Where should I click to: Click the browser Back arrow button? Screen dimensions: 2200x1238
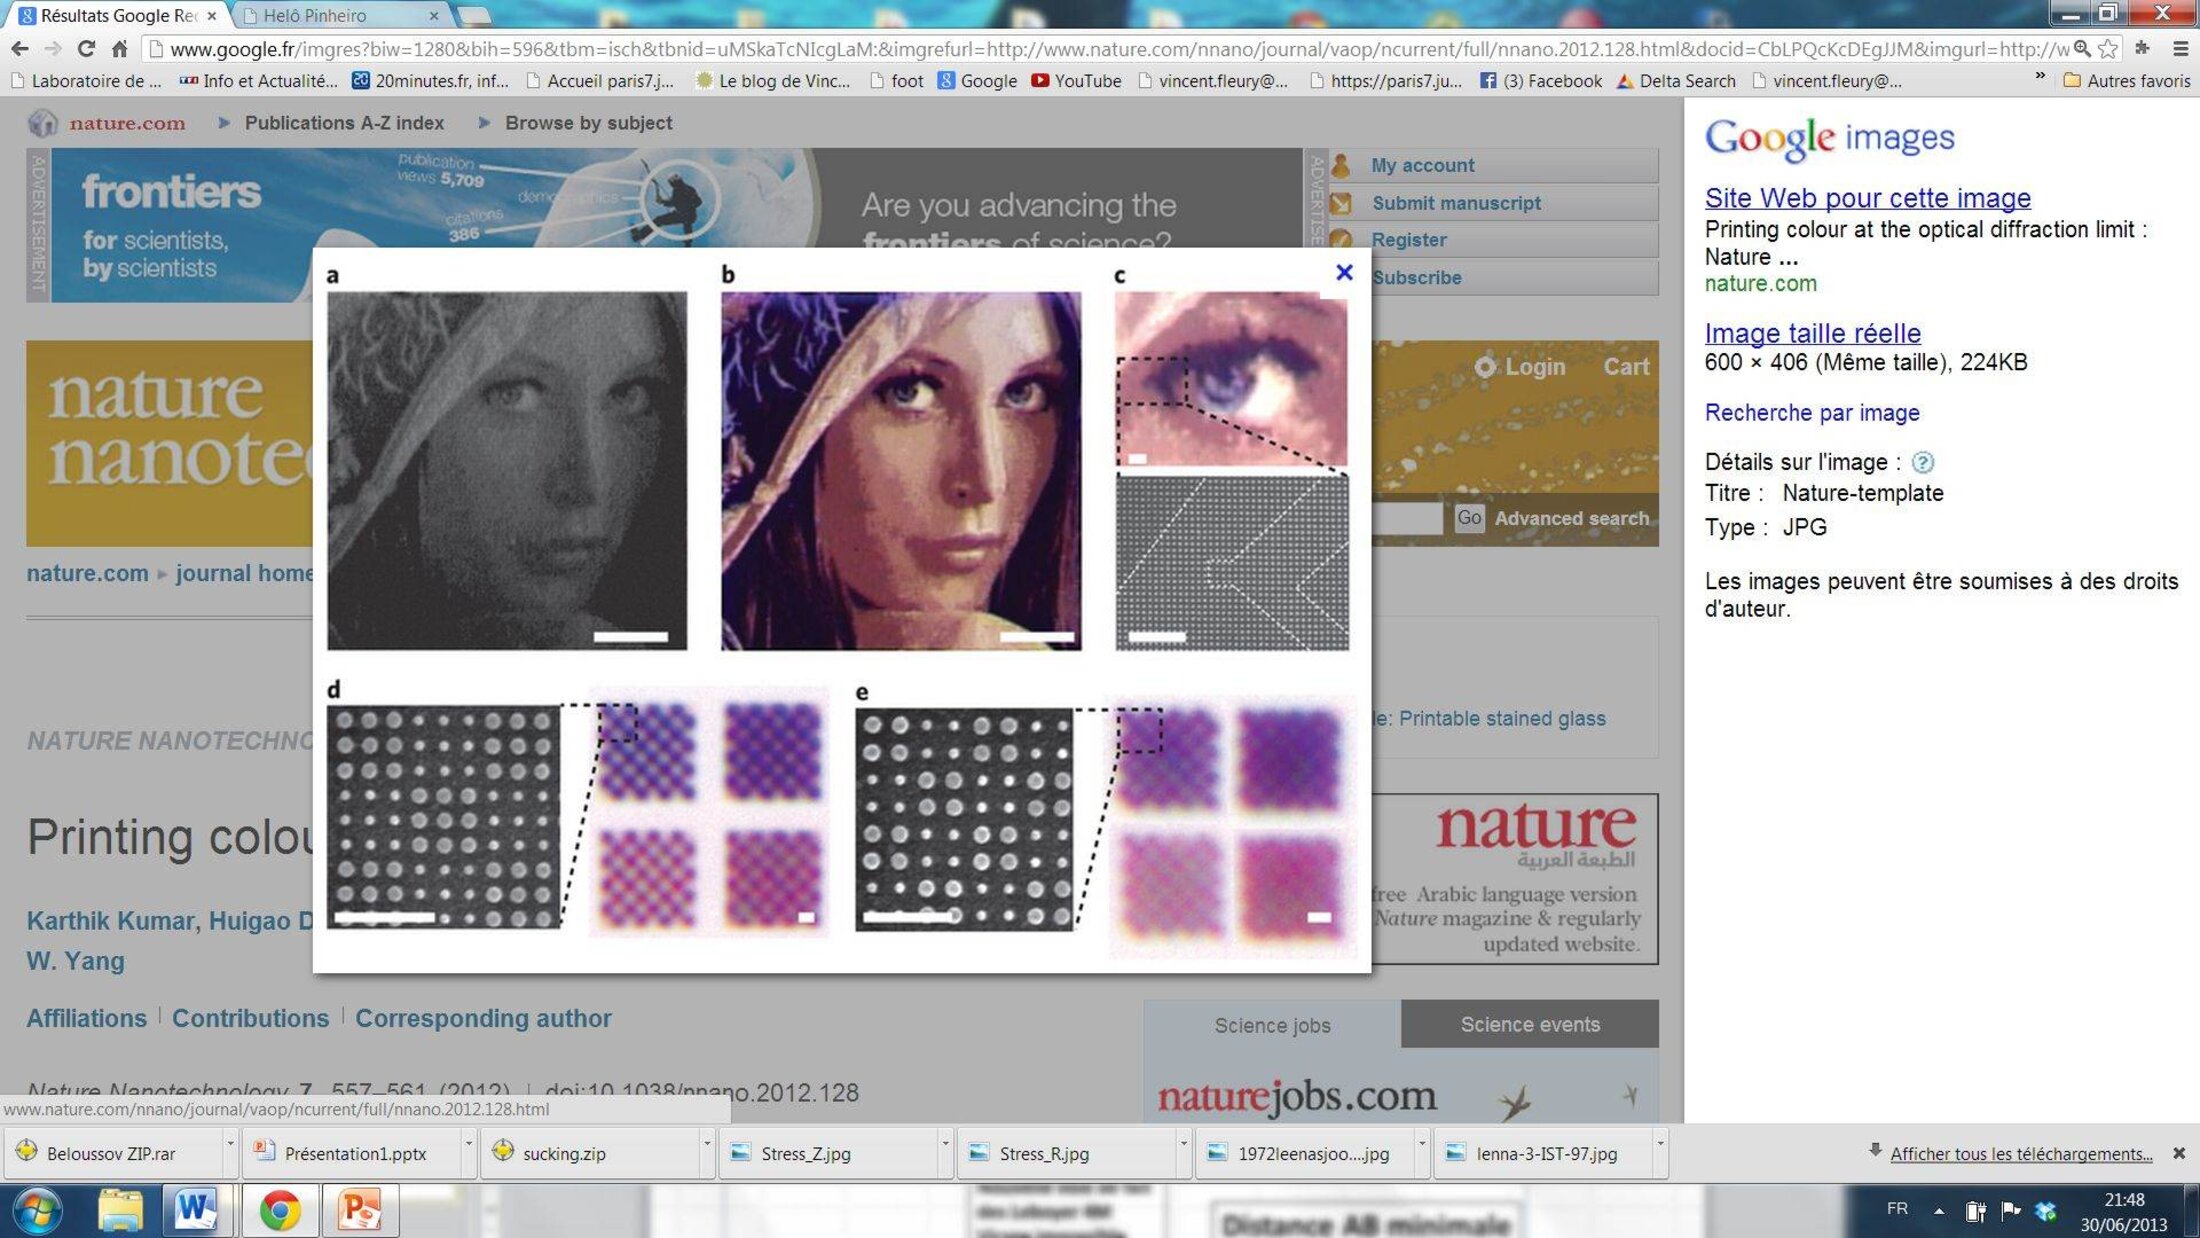(x=19, y=49)
